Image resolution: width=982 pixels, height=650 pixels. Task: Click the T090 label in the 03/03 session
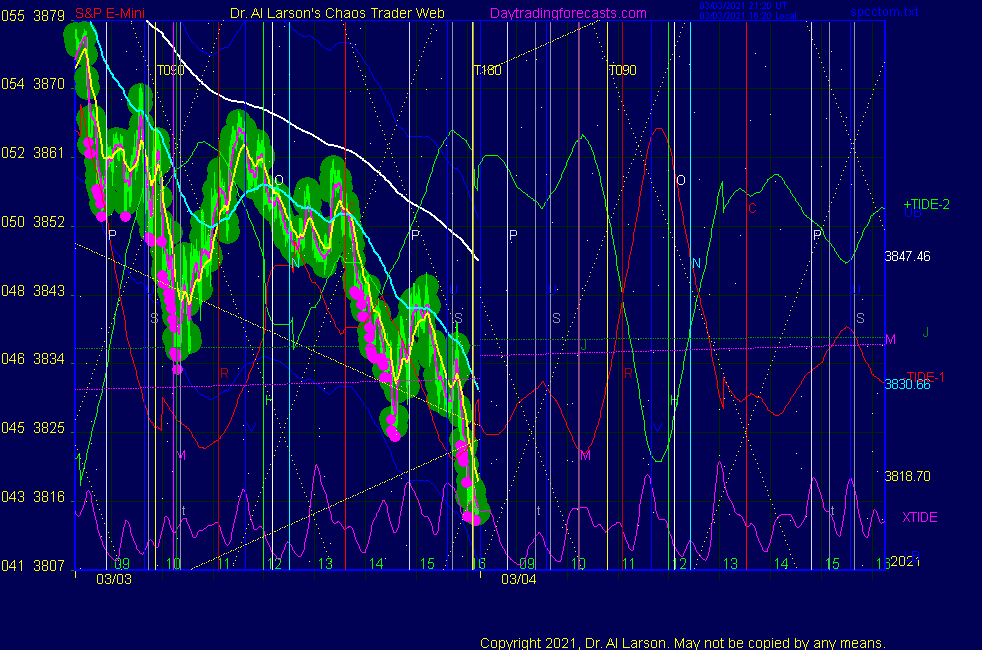pos(171,71)
